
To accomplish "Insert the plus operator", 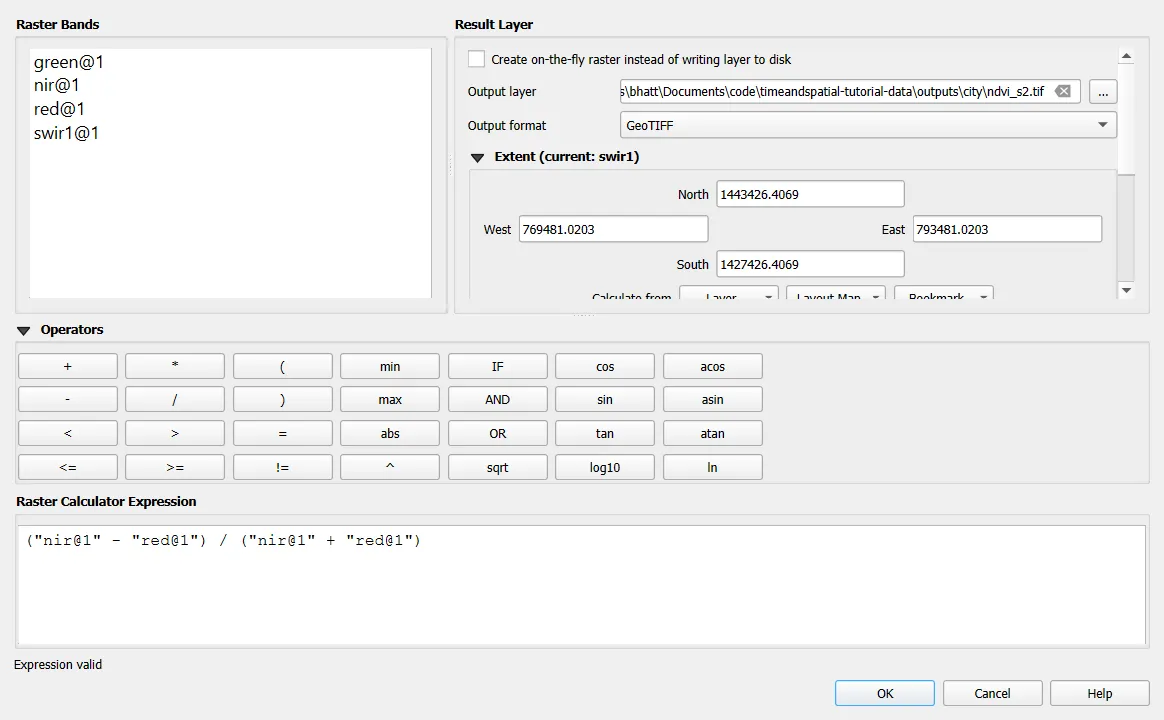I will tap(68, 366).
